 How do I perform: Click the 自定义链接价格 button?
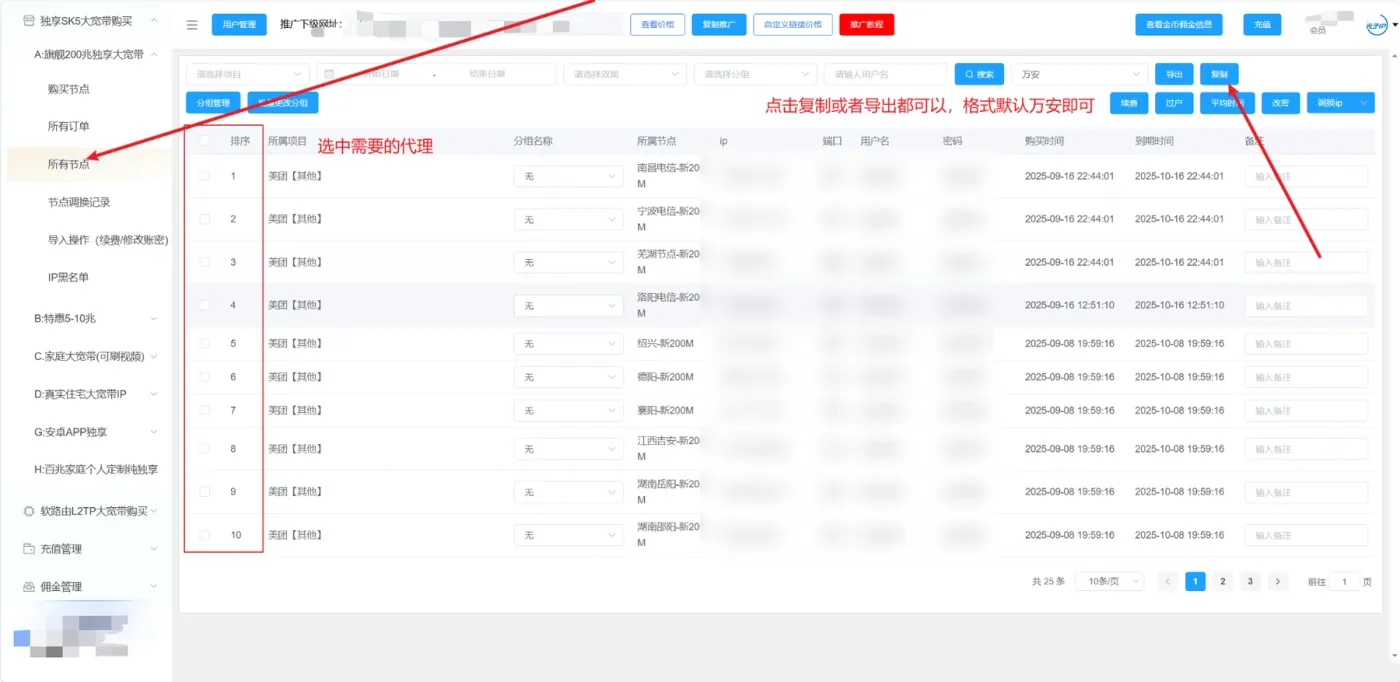(x=793, y=25)
